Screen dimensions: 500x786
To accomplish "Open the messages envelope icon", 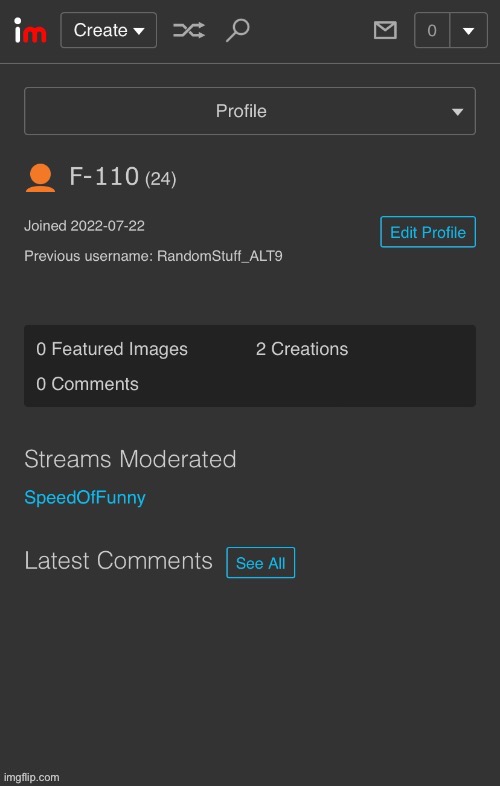I will tap(385, 31).
